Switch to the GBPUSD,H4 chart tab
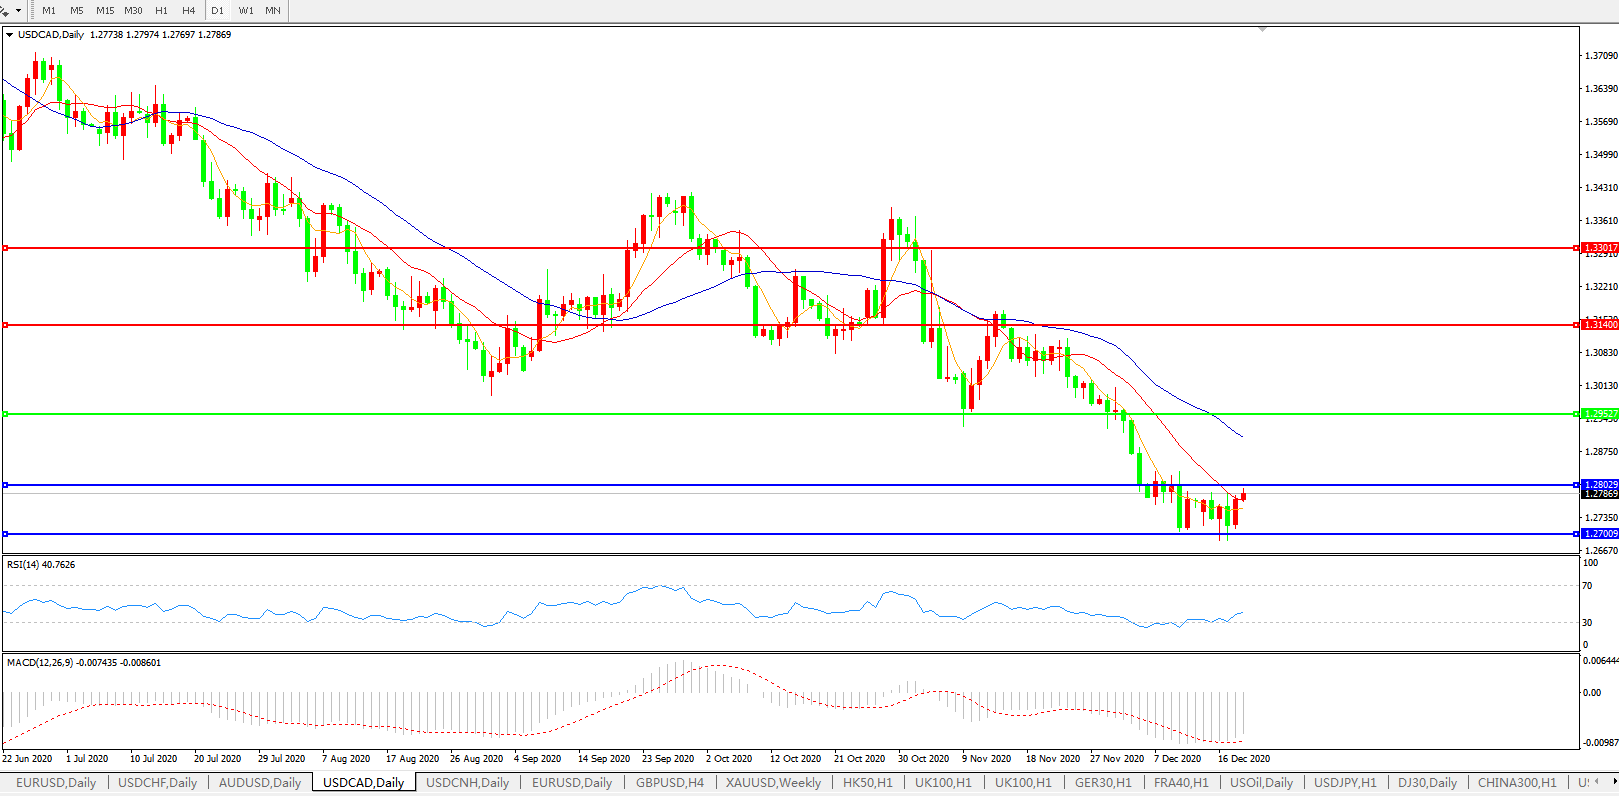1619x796 pixels. (x=669, y=783)
